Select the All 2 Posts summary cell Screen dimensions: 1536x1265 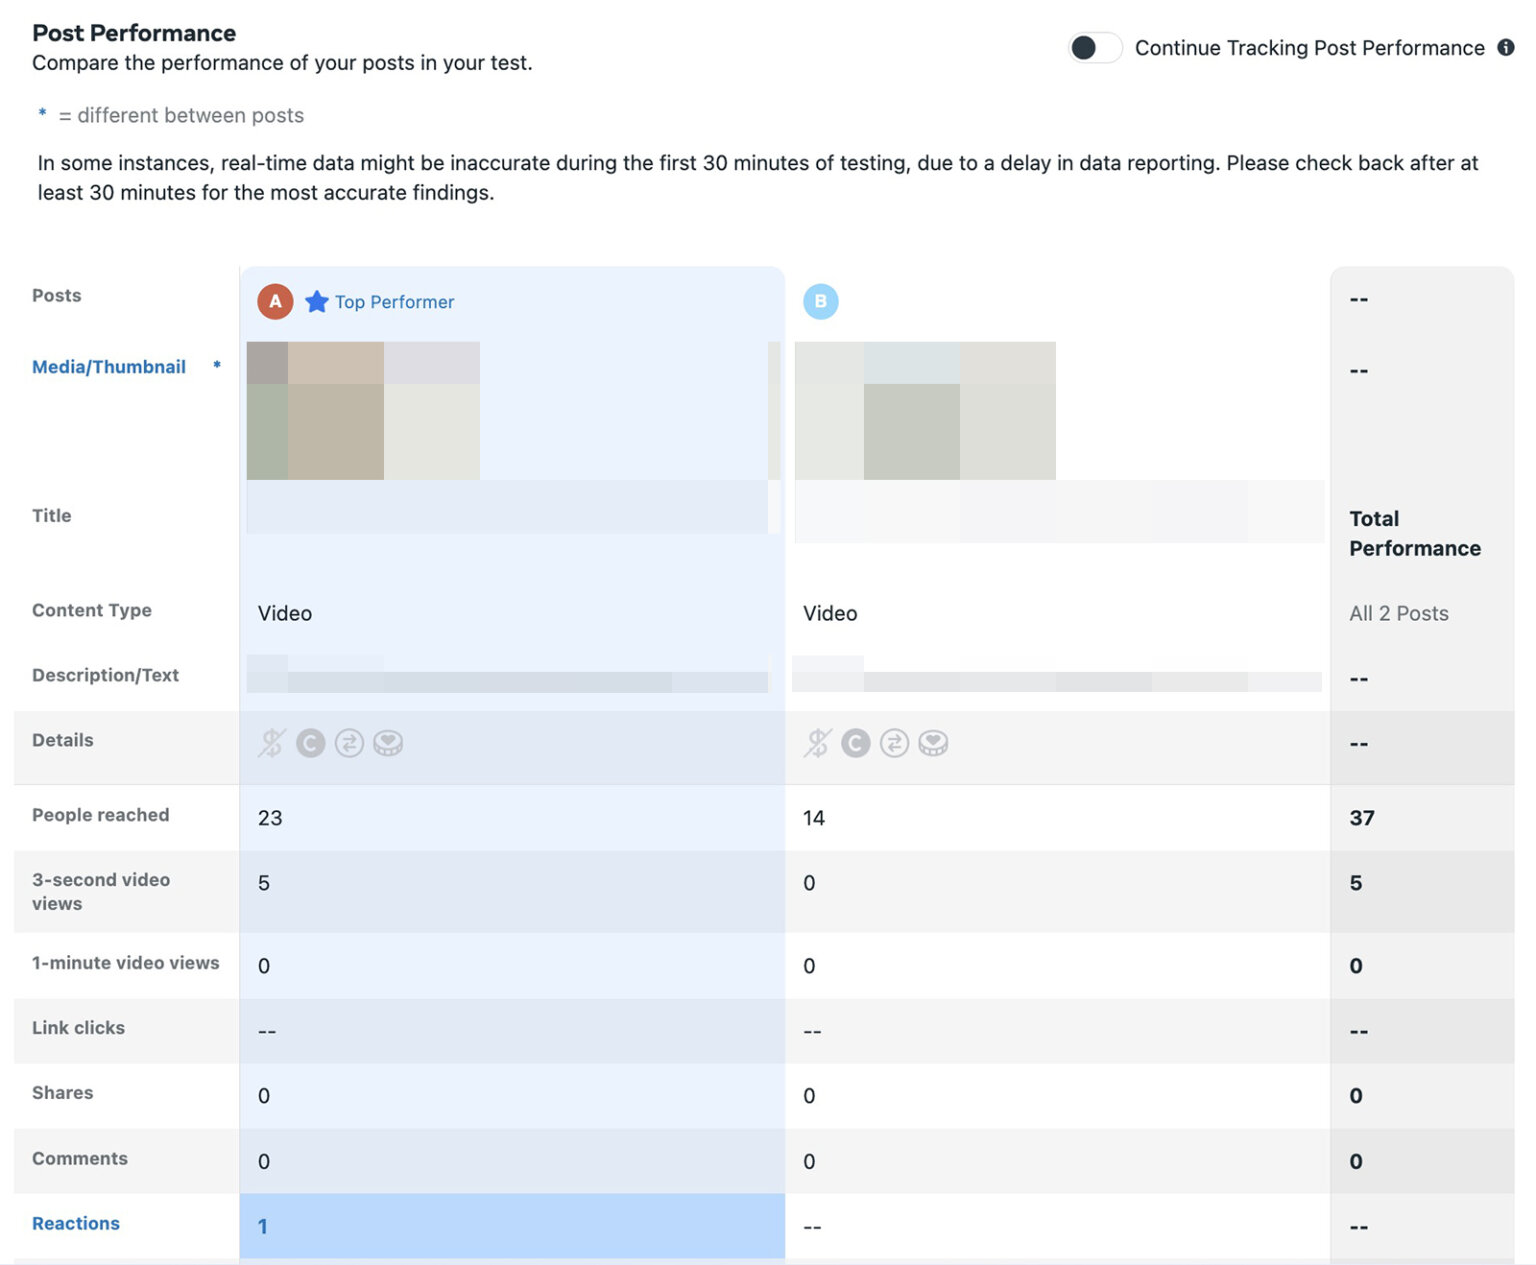pos(1399,613)
